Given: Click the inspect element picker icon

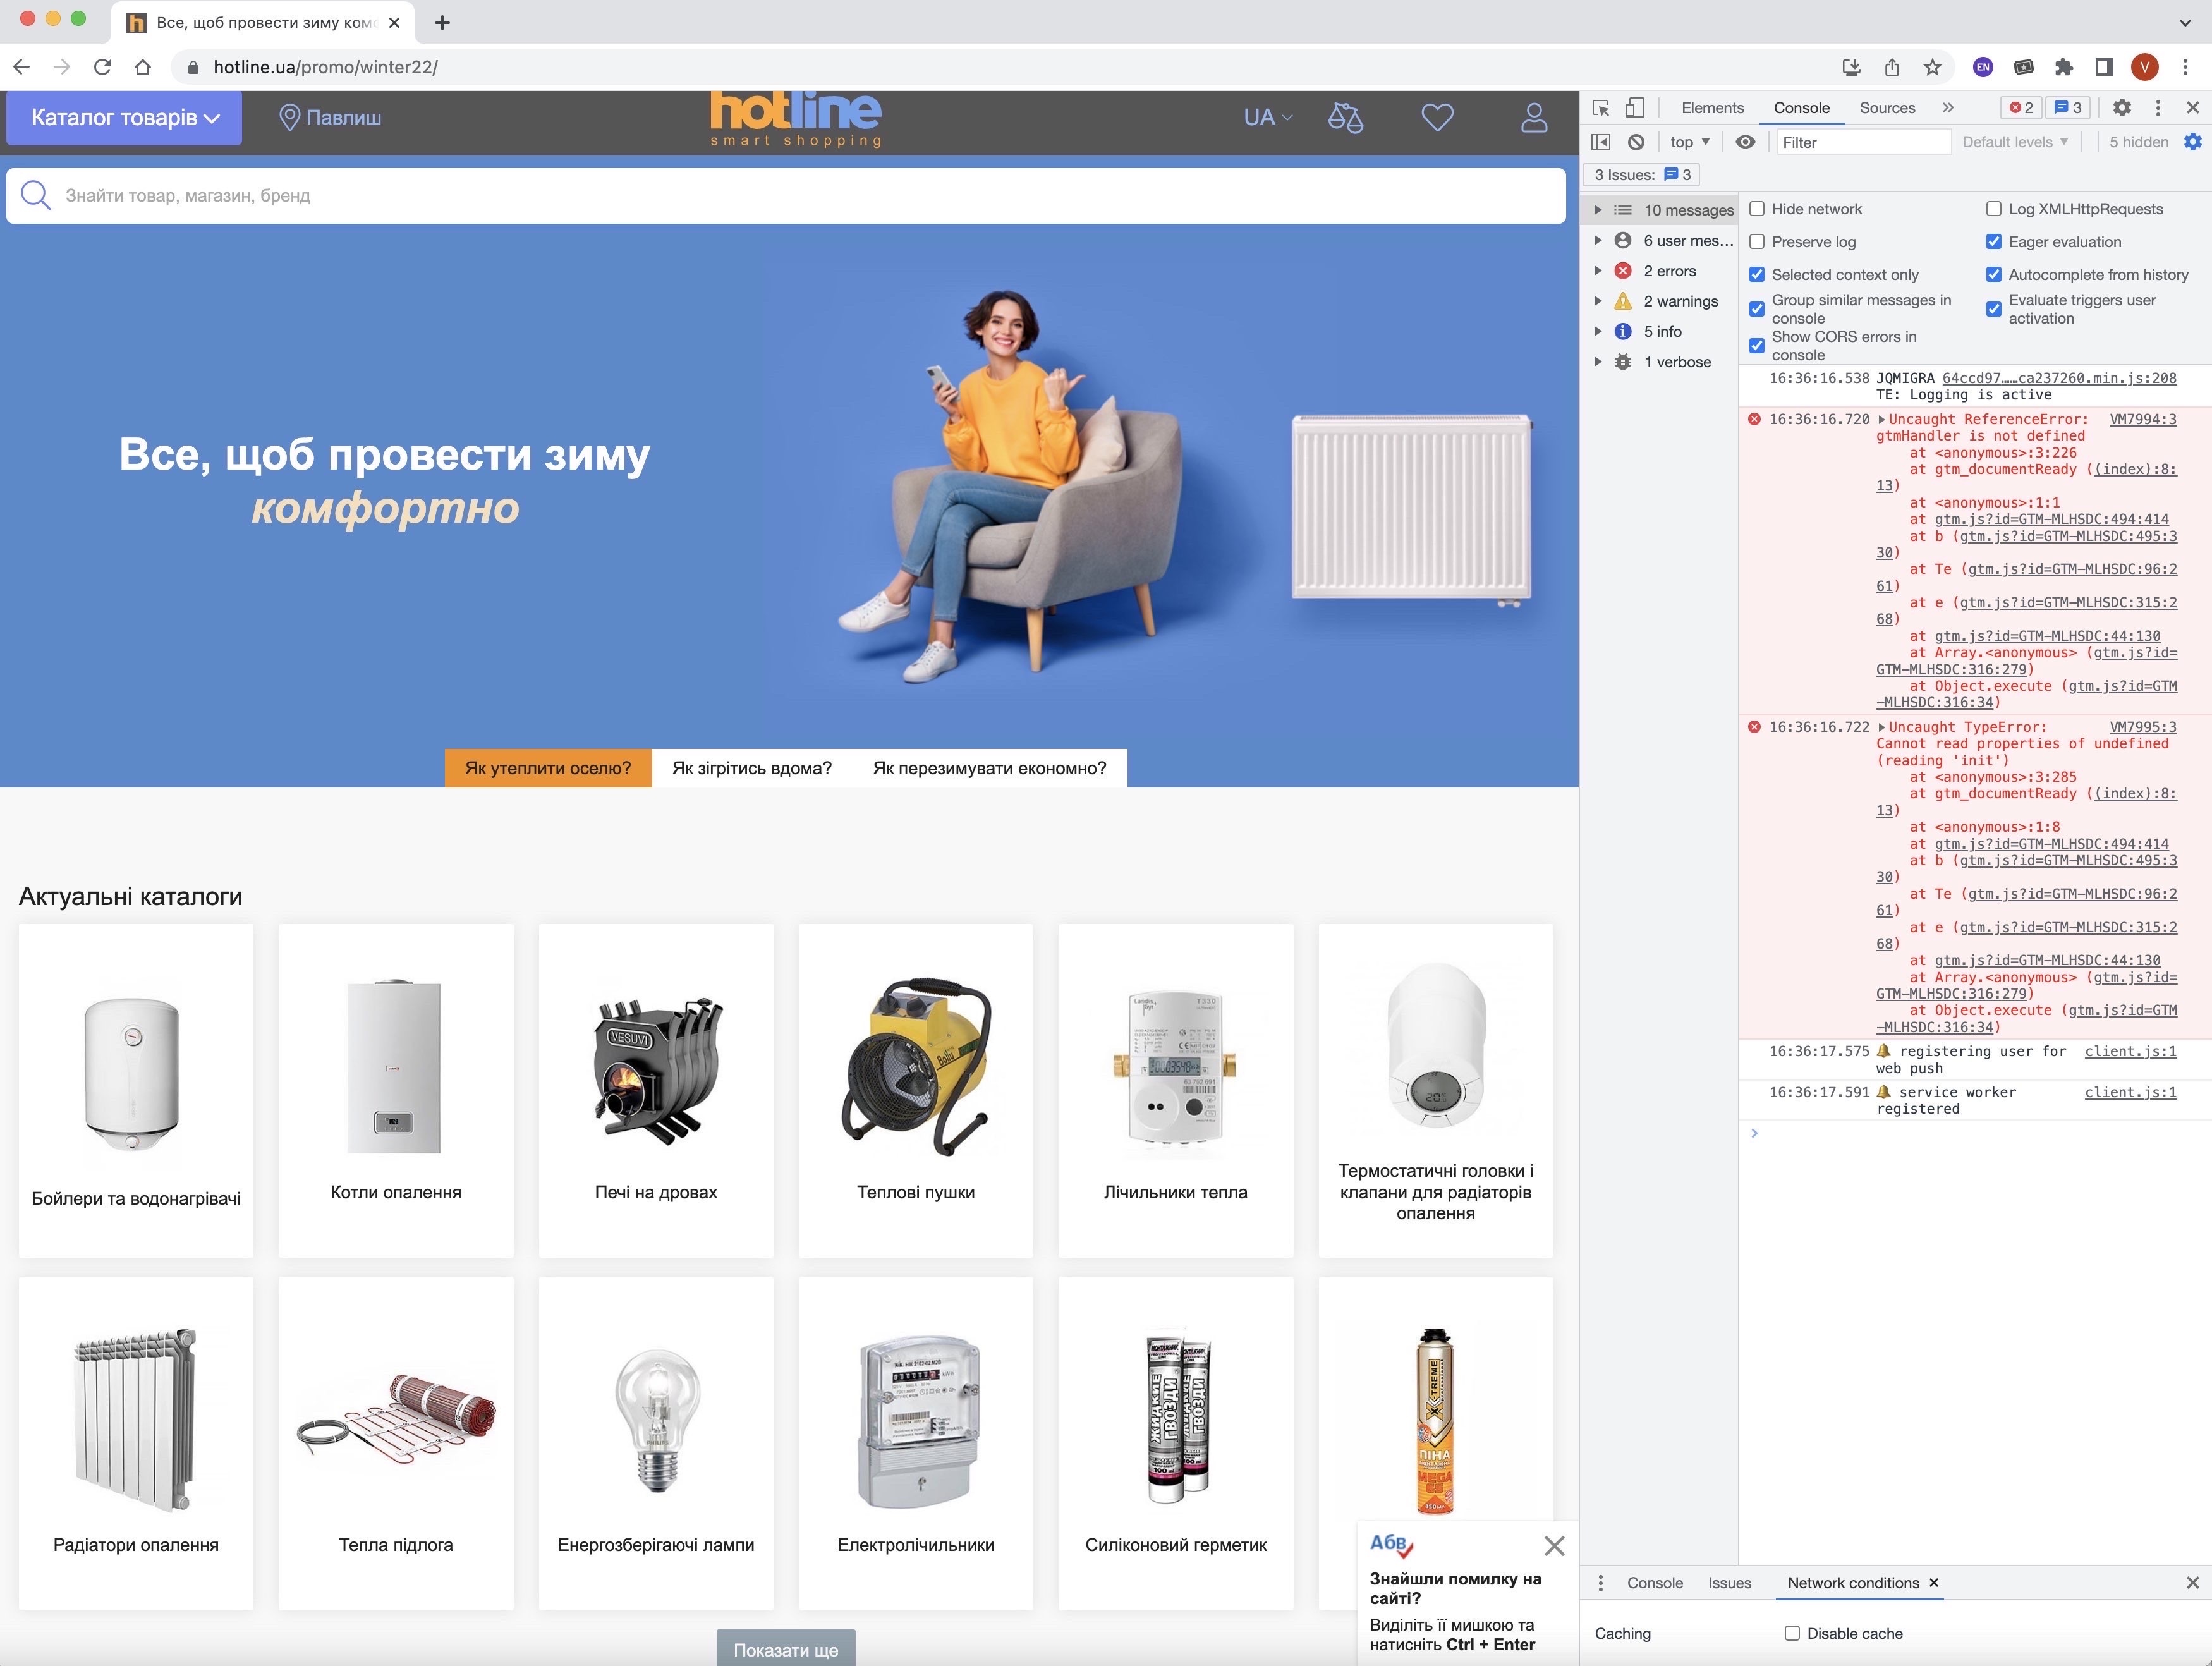Looking at the screenshot, I should pyautogui.click(x=1600, y=108).
